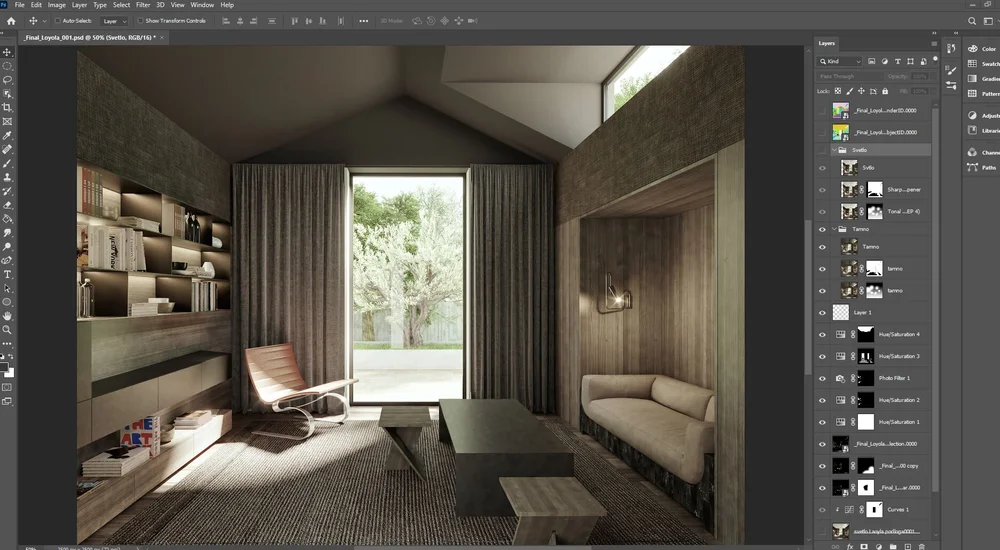This screenshot has width=1000, height=550.
Task: Add layer style with fx icon
Action: click(x=849, y=546)
